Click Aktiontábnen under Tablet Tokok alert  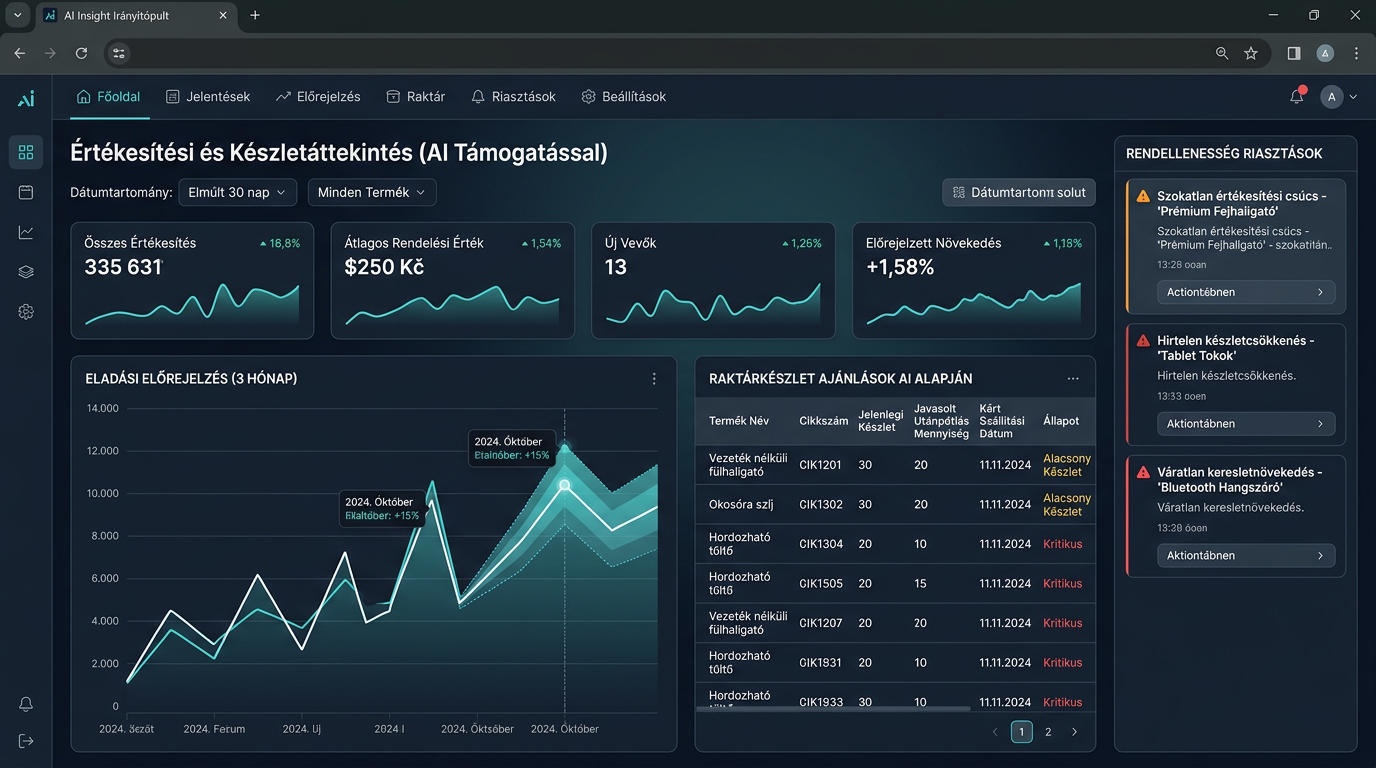[x=1246, y=424]
